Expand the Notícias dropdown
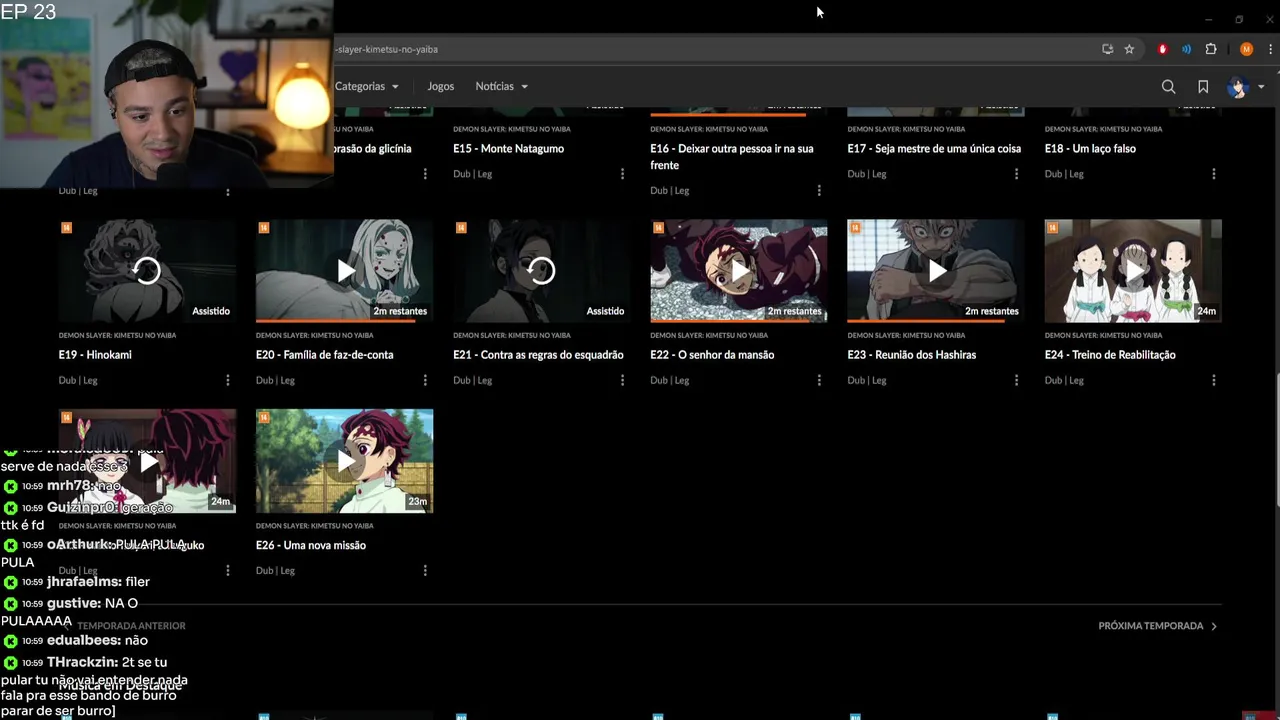 tap(501, 87)
